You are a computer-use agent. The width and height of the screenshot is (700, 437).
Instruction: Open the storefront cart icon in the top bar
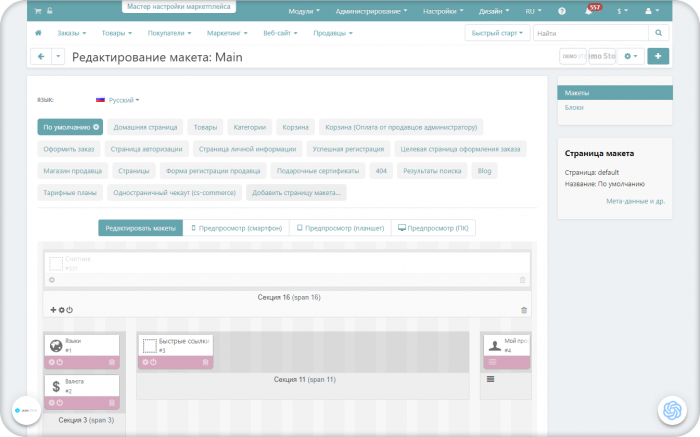(x=38, y=11)
